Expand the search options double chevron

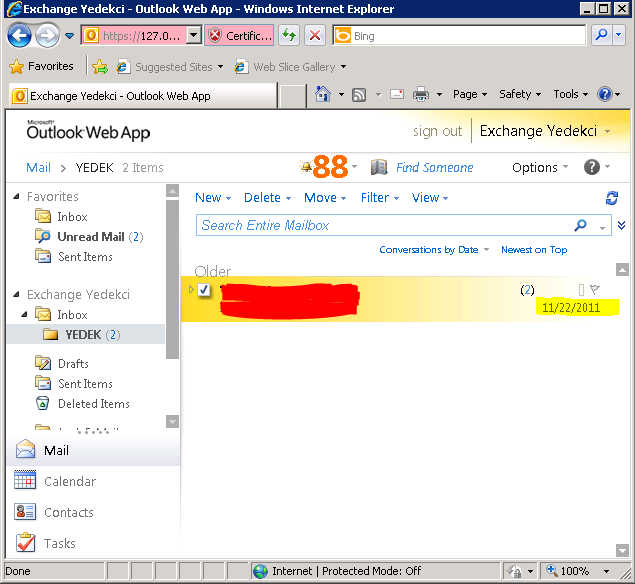pos(621,225)
